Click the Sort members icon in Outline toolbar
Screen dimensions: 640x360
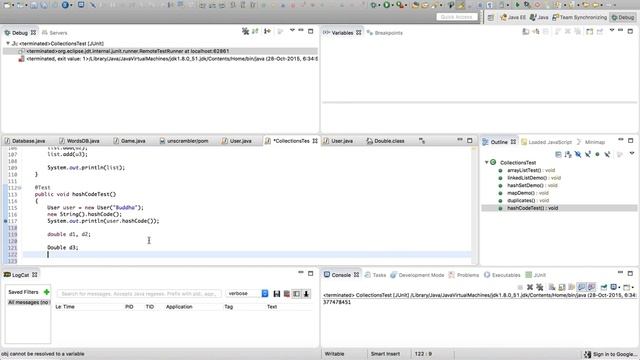click(568, 154)
